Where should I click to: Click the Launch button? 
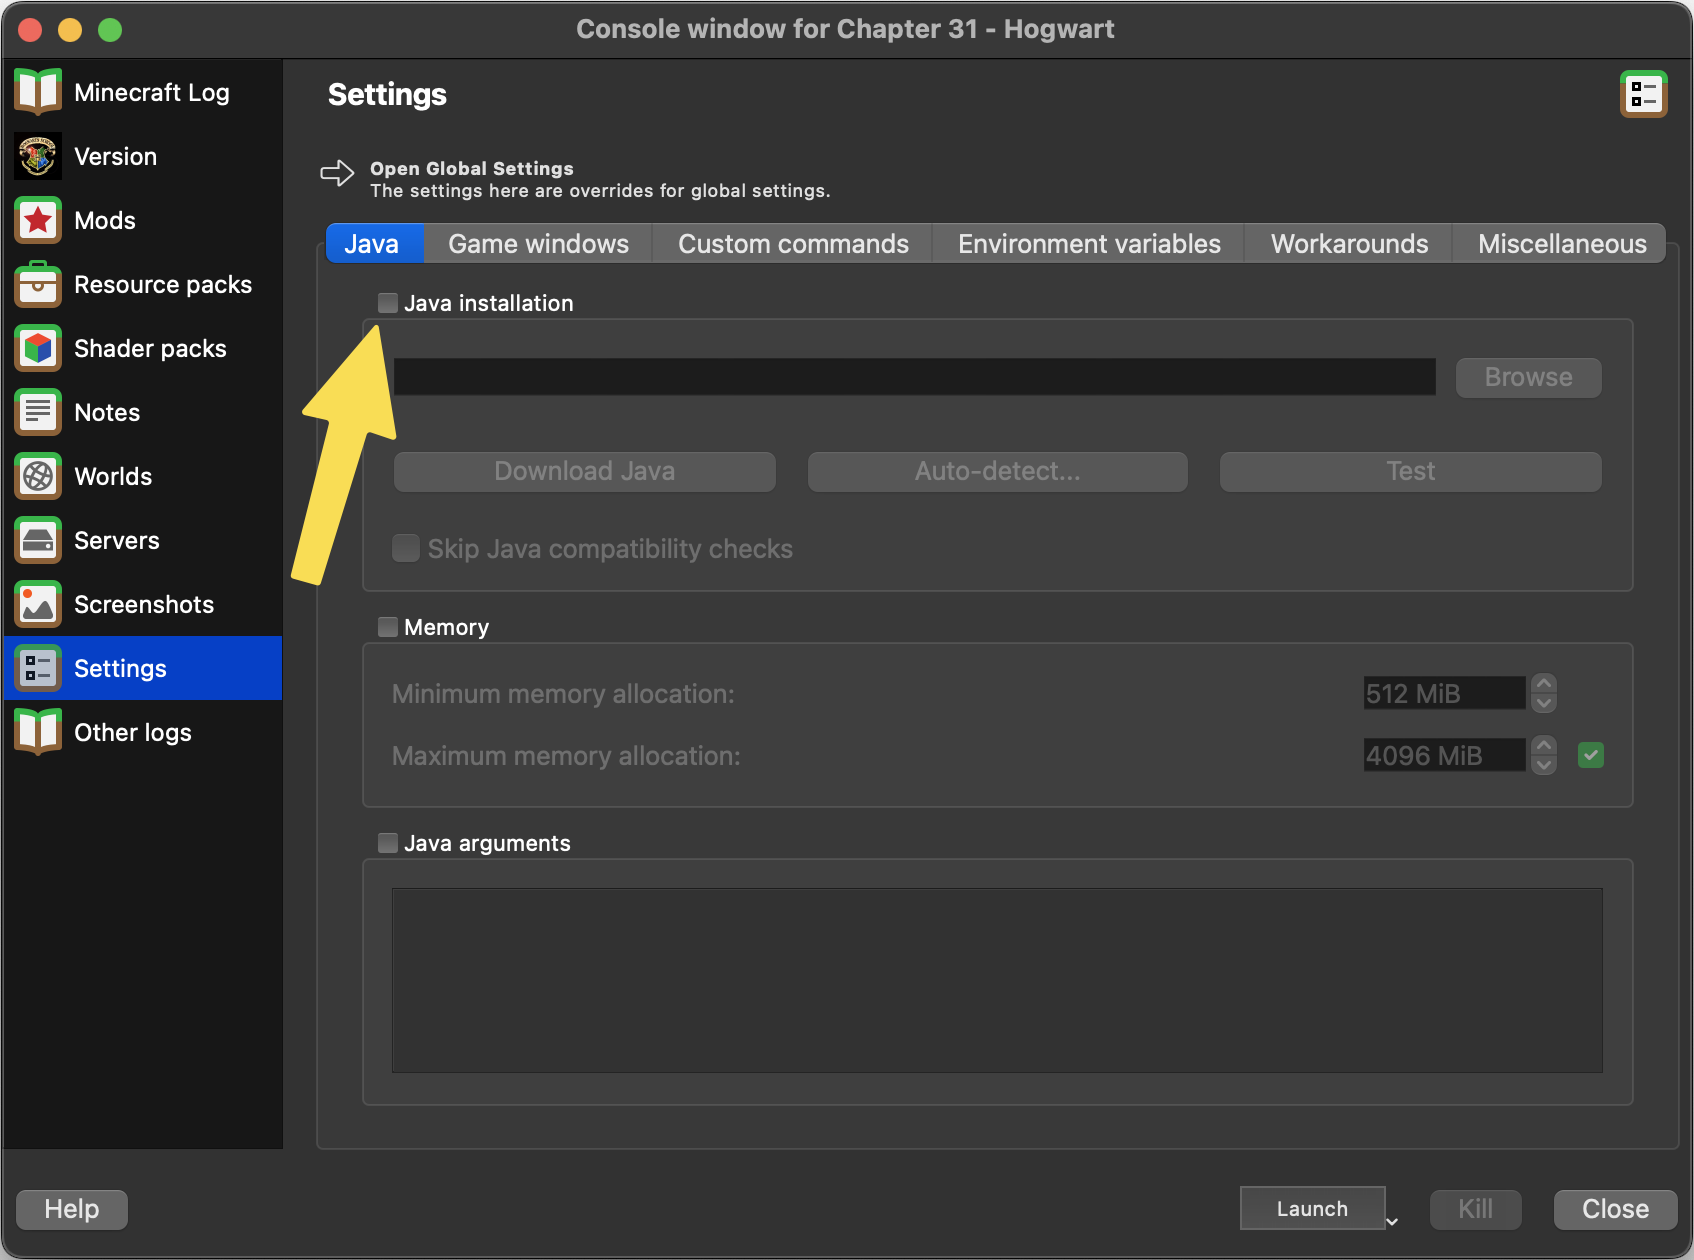point(1311,1209)
